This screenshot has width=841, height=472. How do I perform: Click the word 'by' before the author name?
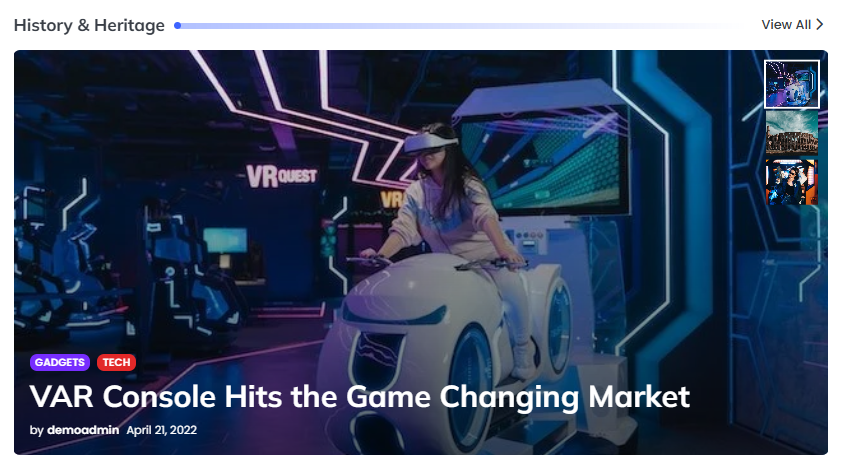[x=36, y=430]
